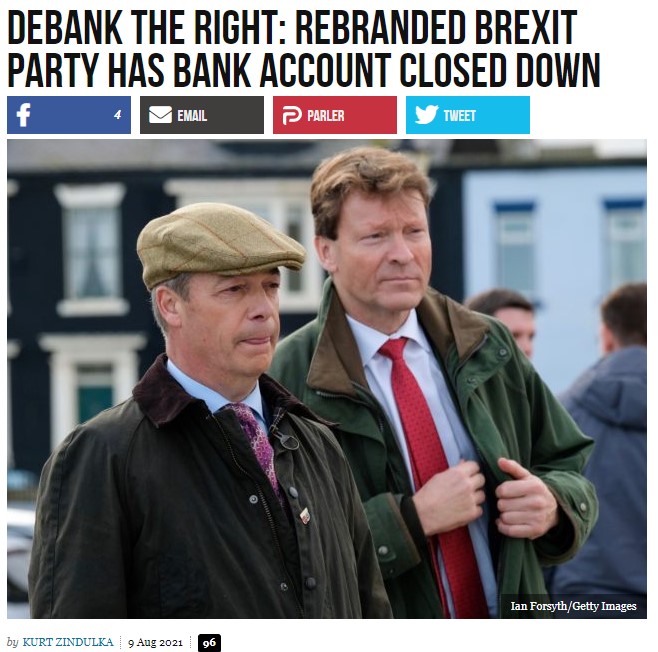Share article on PARLER
Image resolution: width=658 pixels, height=652 pixels.
335,115
